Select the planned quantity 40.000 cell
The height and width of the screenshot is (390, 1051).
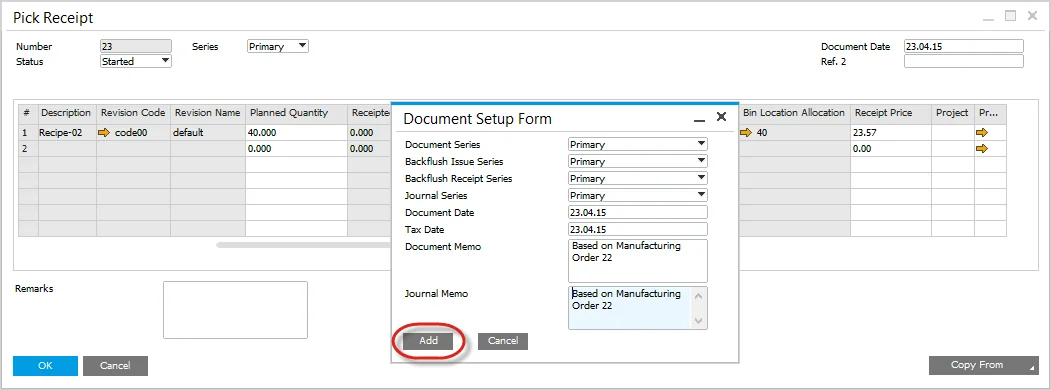coord(296,133)
